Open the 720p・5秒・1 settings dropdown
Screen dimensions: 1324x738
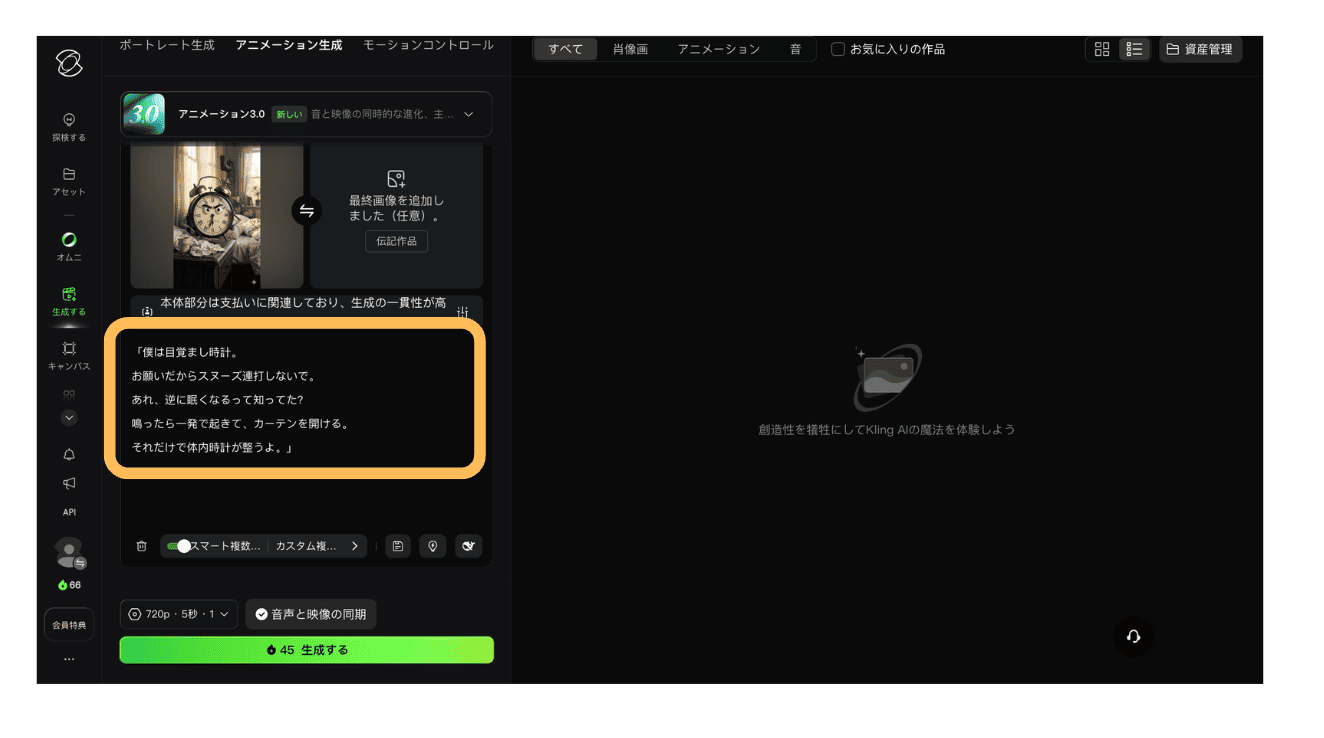[x=179, y=614]
